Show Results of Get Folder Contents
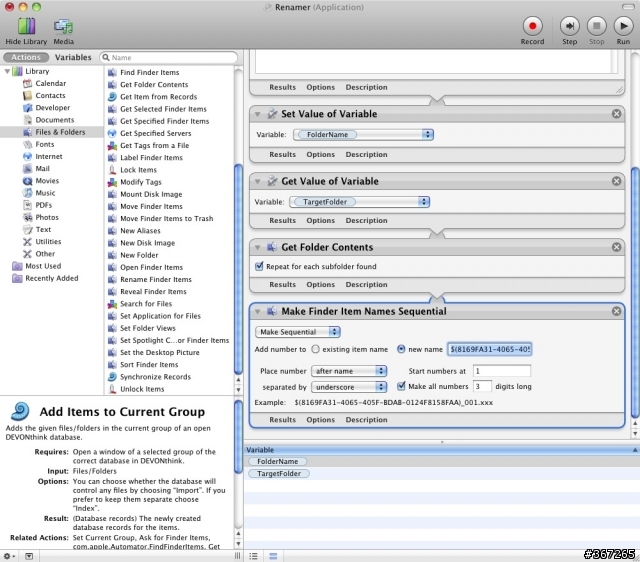 (x=282, y=284)
